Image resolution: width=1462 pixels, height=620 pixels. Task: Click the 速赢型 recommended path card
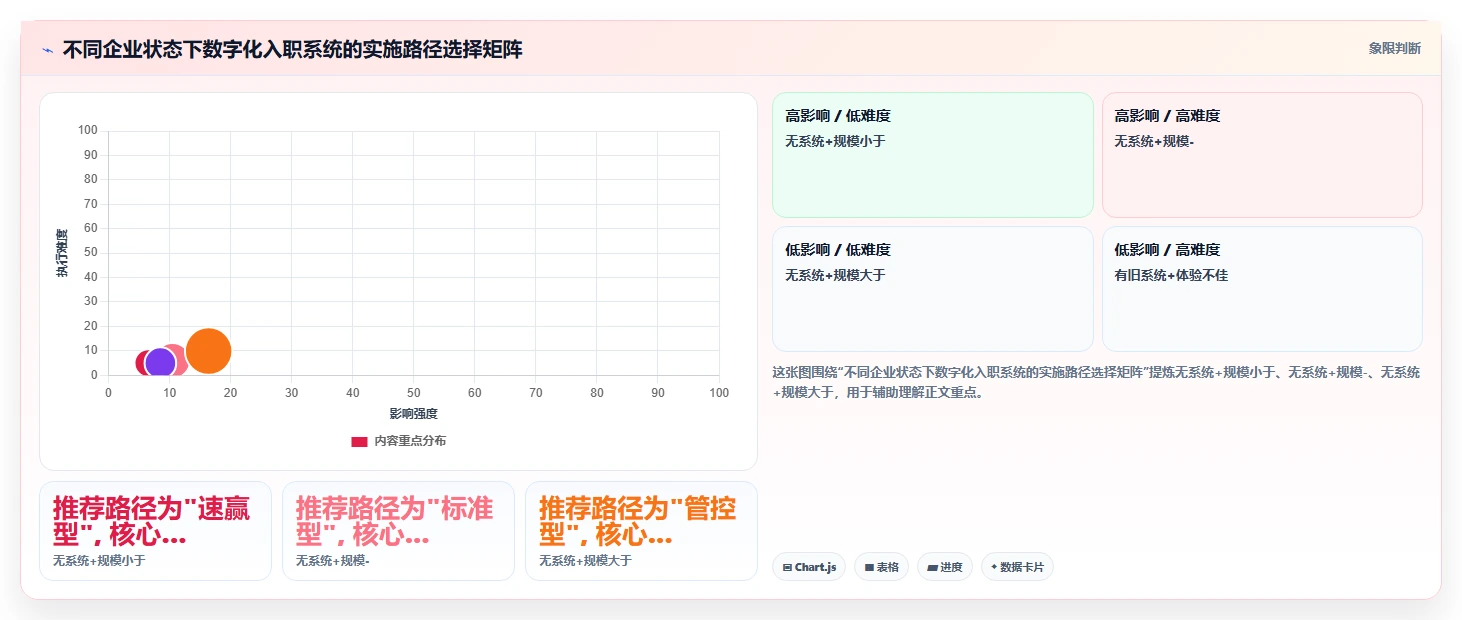click(x=155, y=531)
